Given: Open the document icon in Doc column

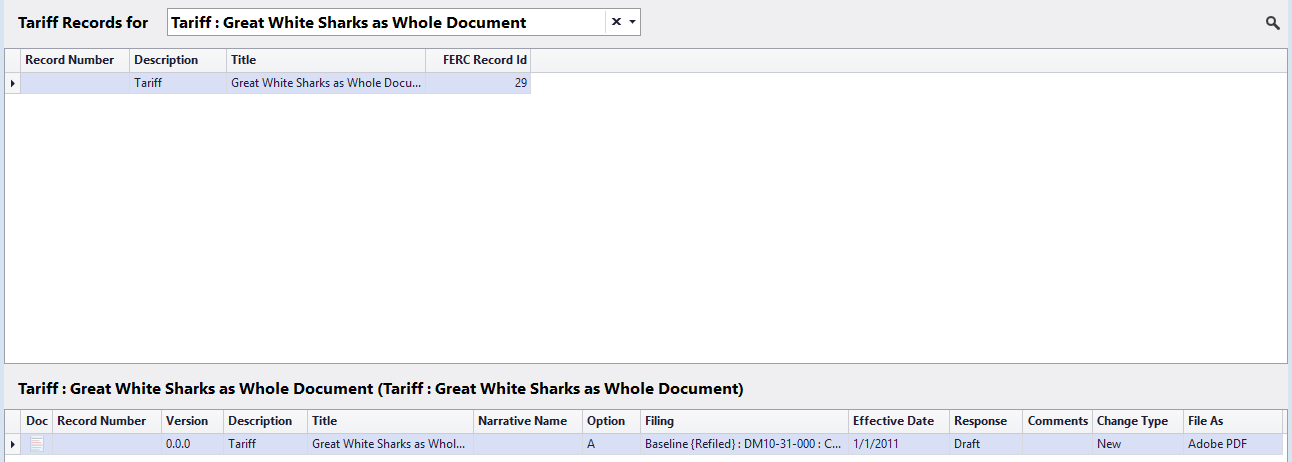Looking at the screenshot, I should click(37, 444).
